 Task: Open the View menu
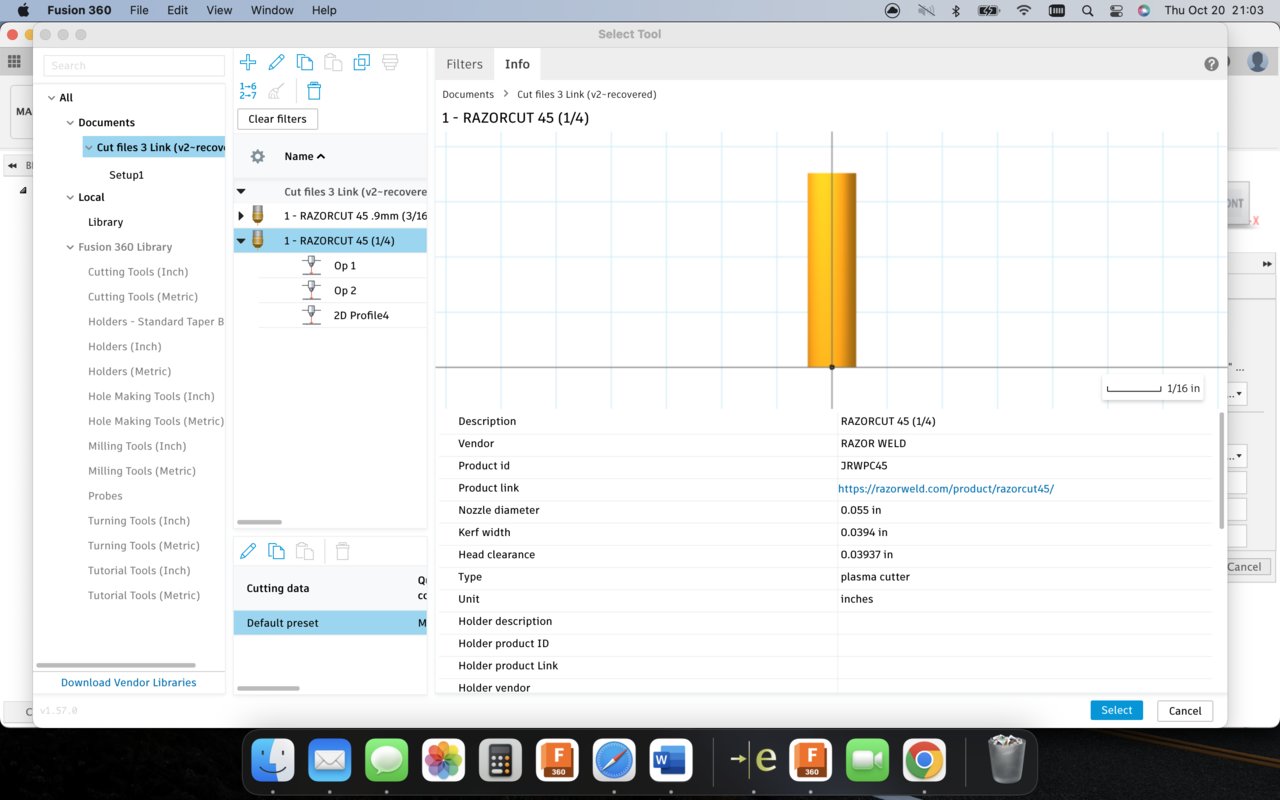point(219,10)
